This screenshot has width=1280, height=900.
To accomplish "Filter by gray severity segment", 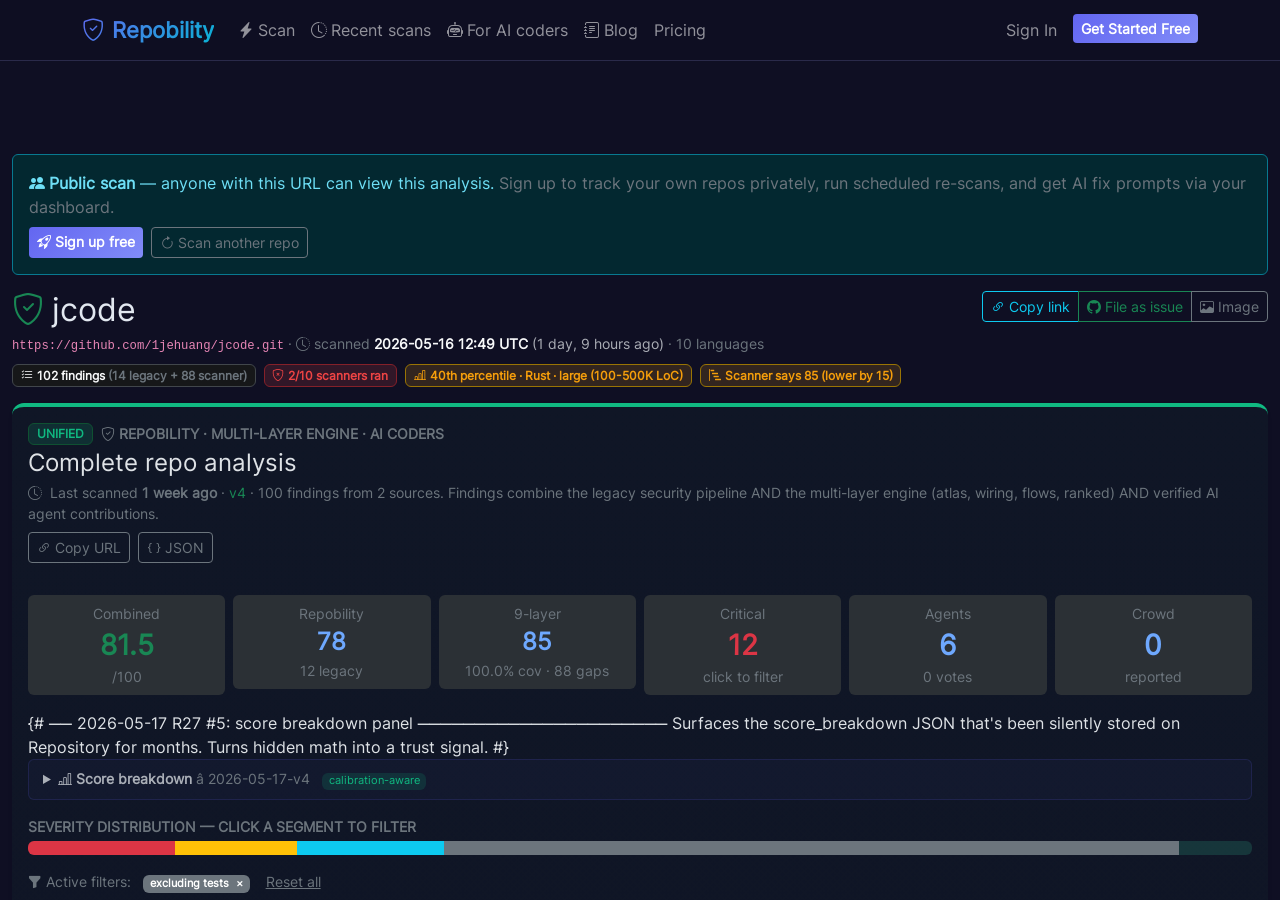I will [811, 848].
